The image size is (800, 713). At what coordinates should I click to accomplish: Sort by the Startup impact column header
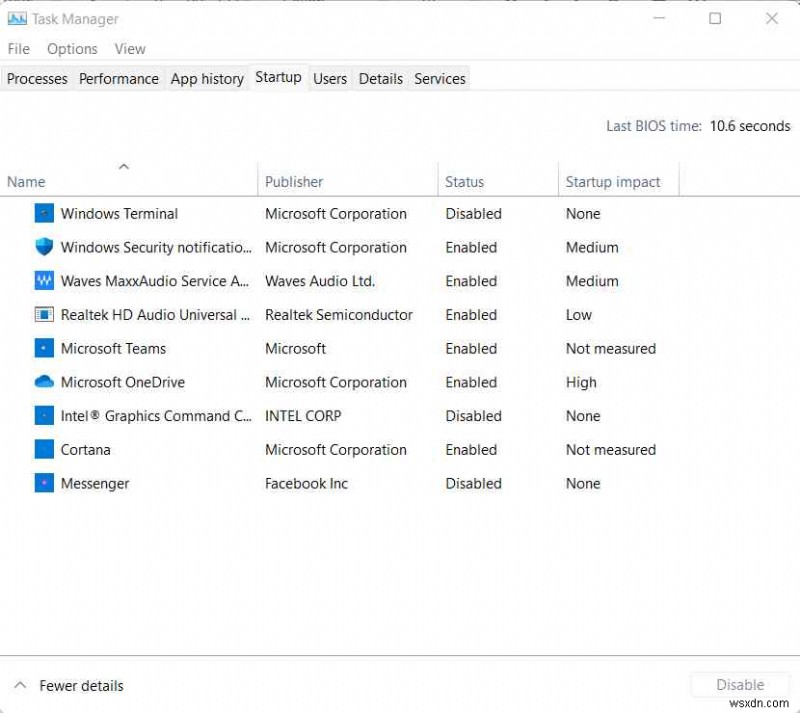[613, 181]
